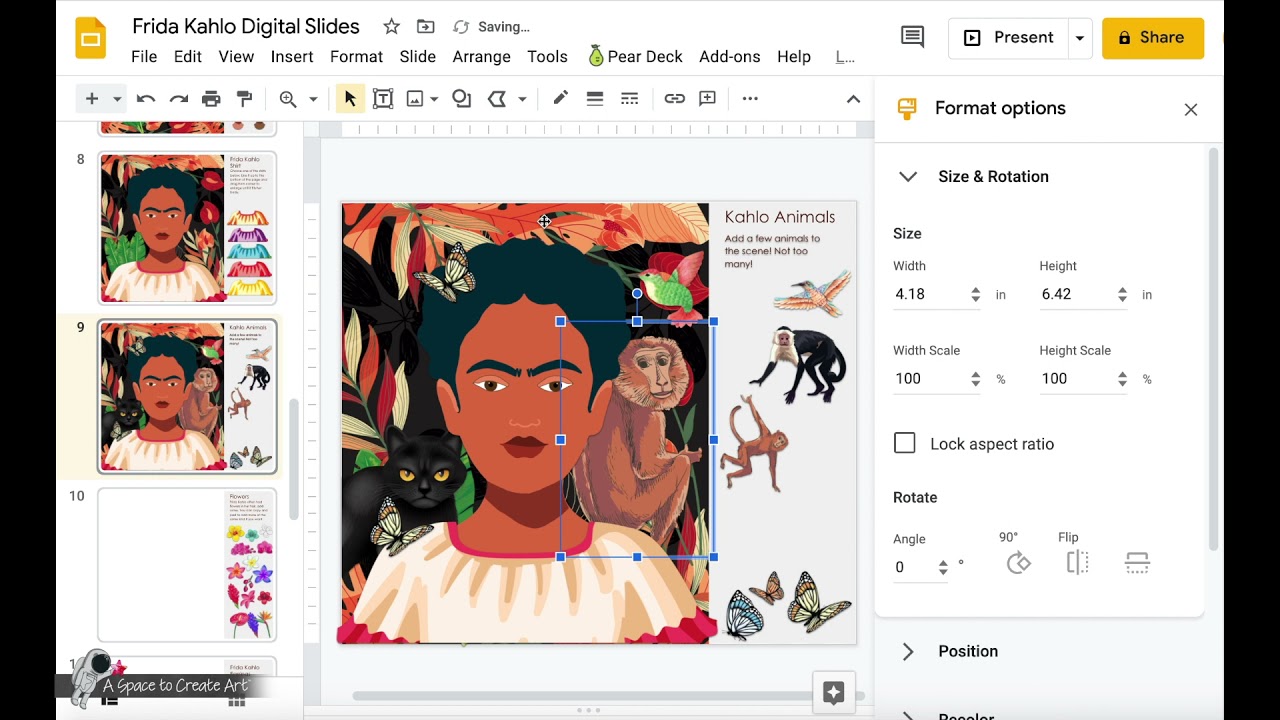The width and height of the screenshot is (1280, 720).
Task: Click the Add comment toolbar icon
Action: click(707, 98)
